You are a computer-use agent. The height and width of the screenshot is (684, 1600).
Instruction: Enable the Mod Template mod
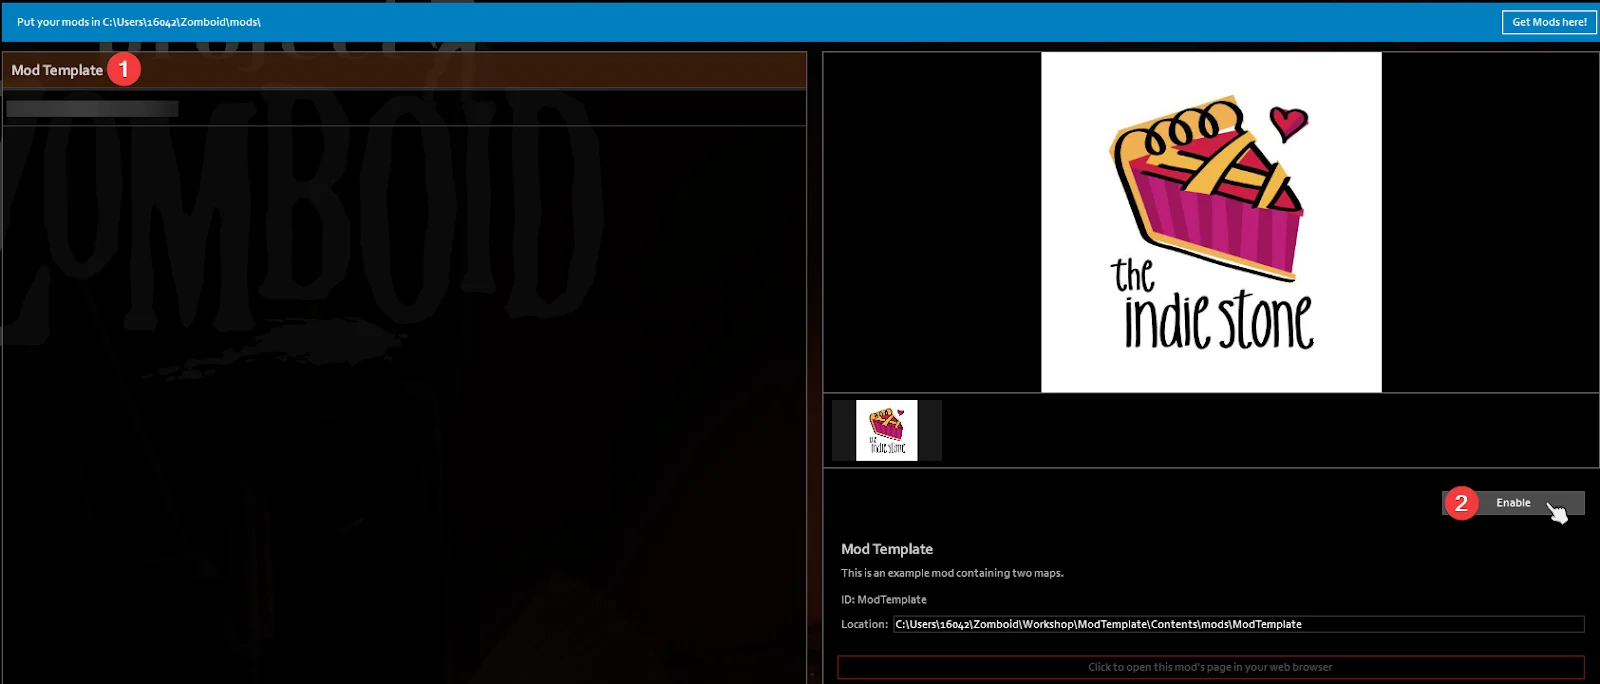1513,503
